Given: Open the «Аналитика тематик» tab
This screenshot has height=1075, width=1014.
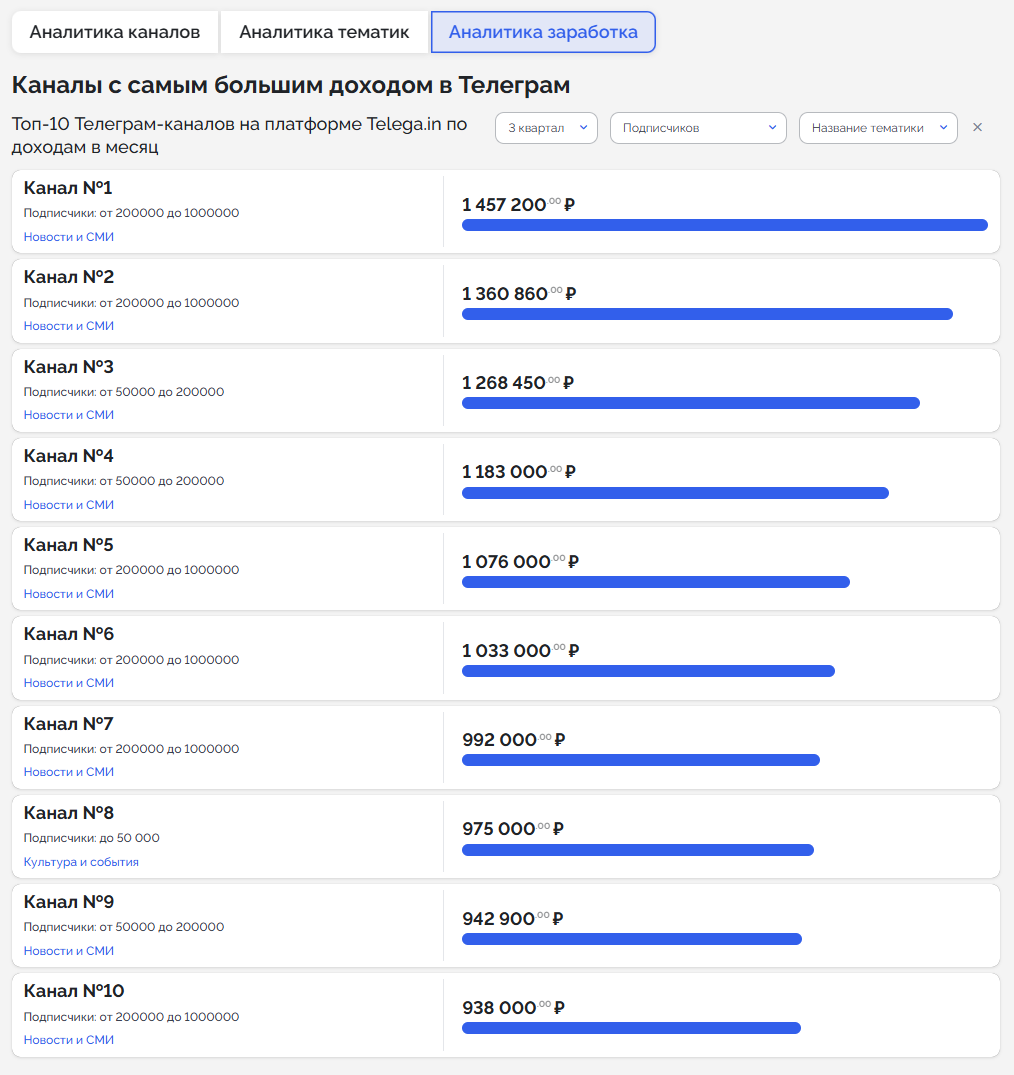Looking at the screenshot, I should pyautogui.click(x=324, y=32).
